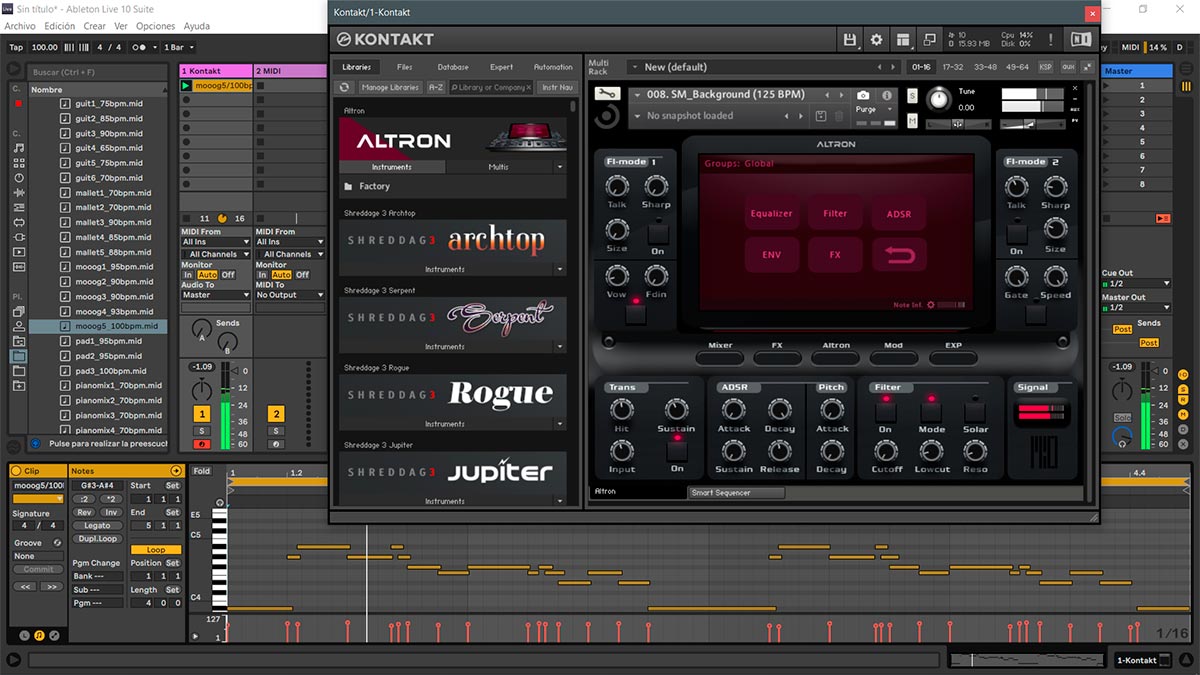Click the ADSR button on Altron display
Image resolution: width=1200 pixels, height=675 pixels.
tap(899, 213)
